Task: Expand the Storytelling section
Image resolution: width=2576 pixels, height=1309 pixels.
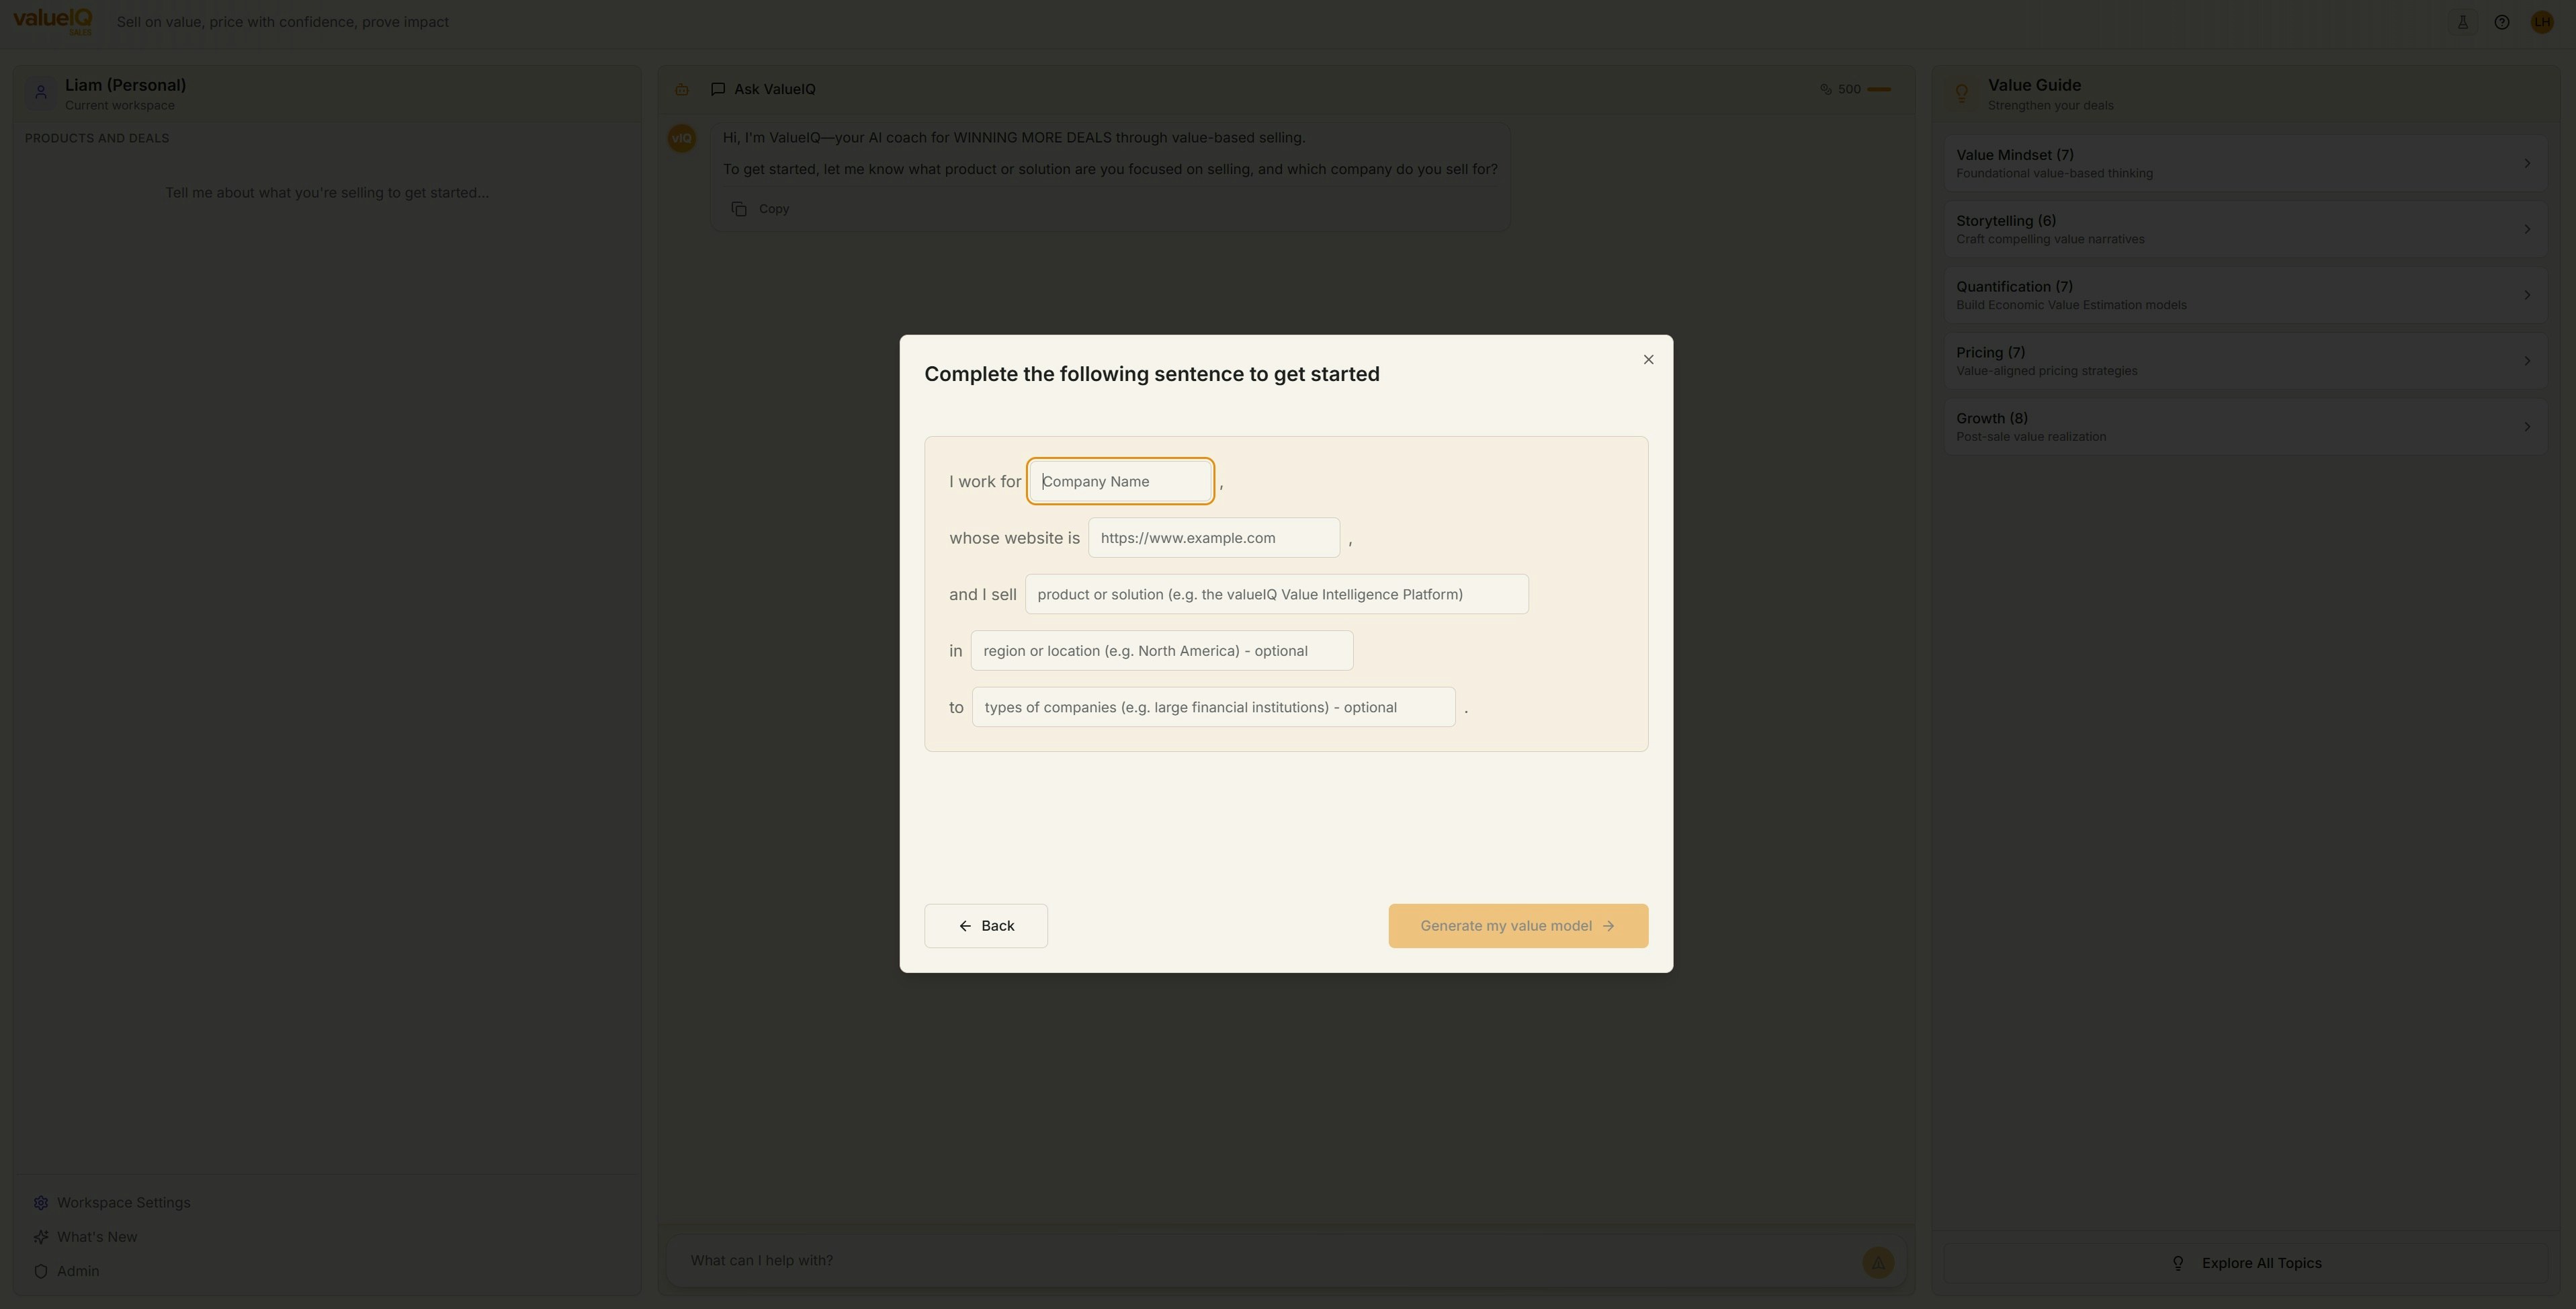Action: pos(2246,228)
